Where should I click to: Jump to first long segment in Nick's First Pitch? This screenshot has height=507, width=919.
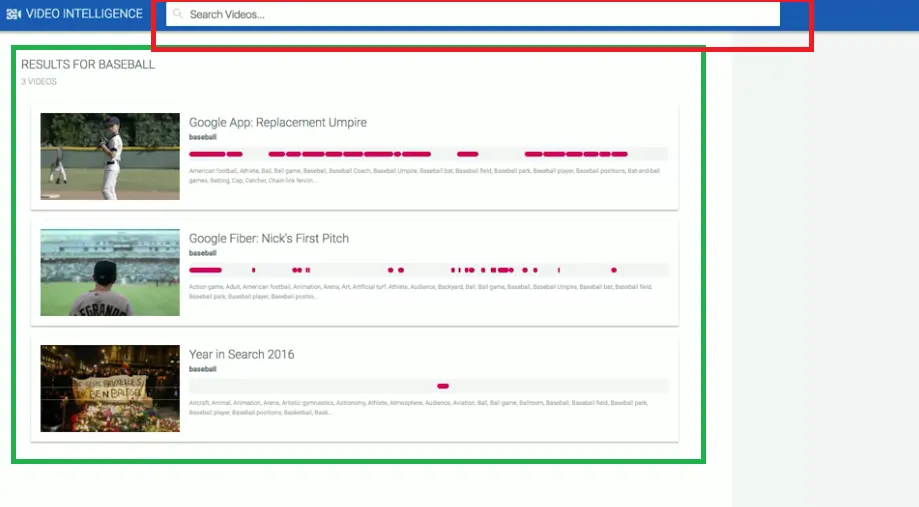(206, 270)
